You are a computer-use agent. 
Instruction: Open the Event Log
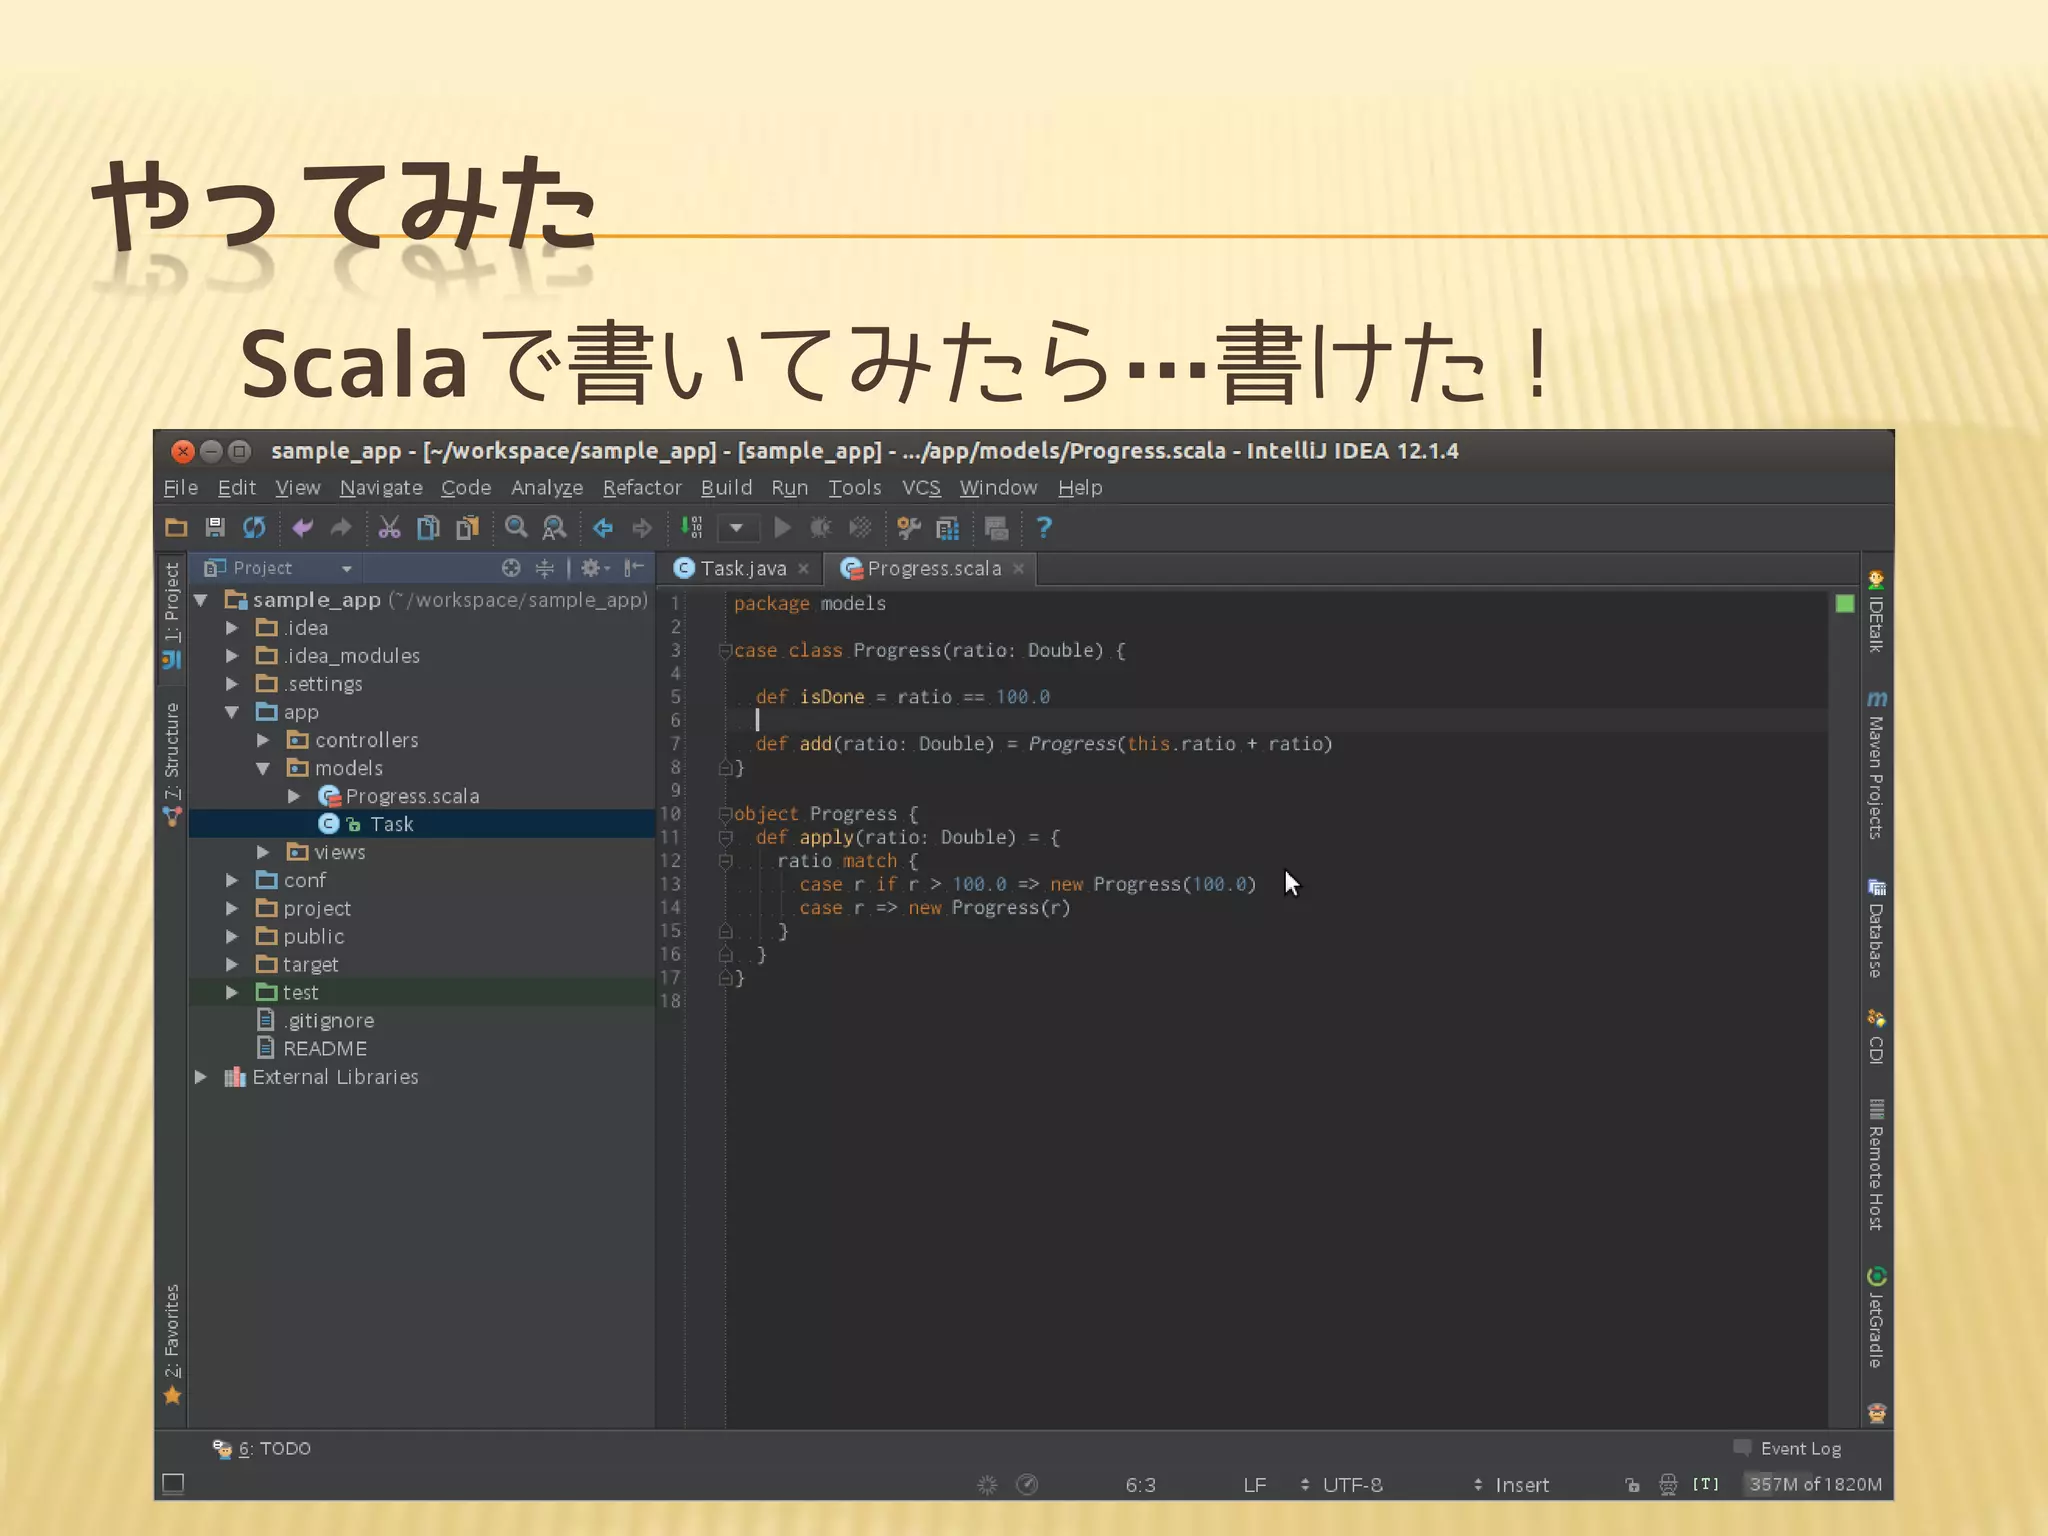[1788, 1448]
